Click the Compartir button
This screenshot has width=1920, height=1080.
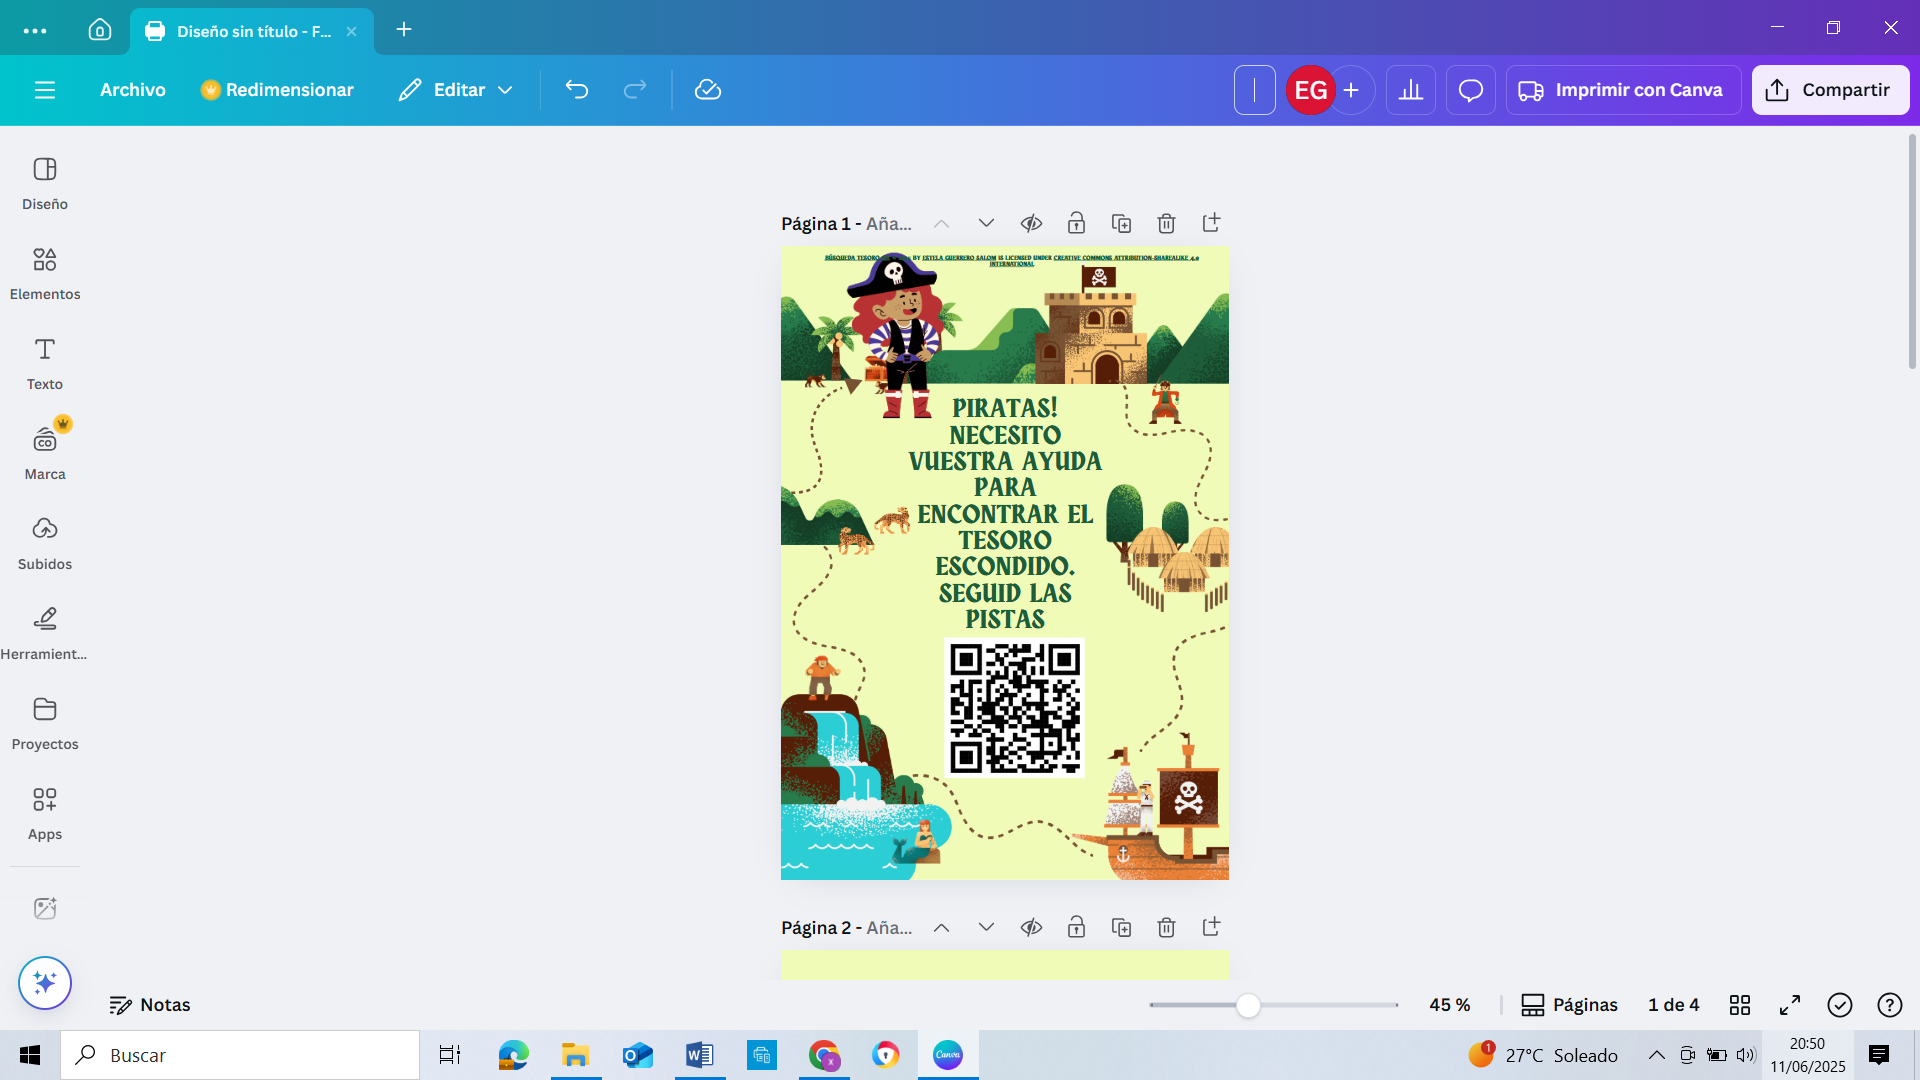click(x=1830, y=89)
